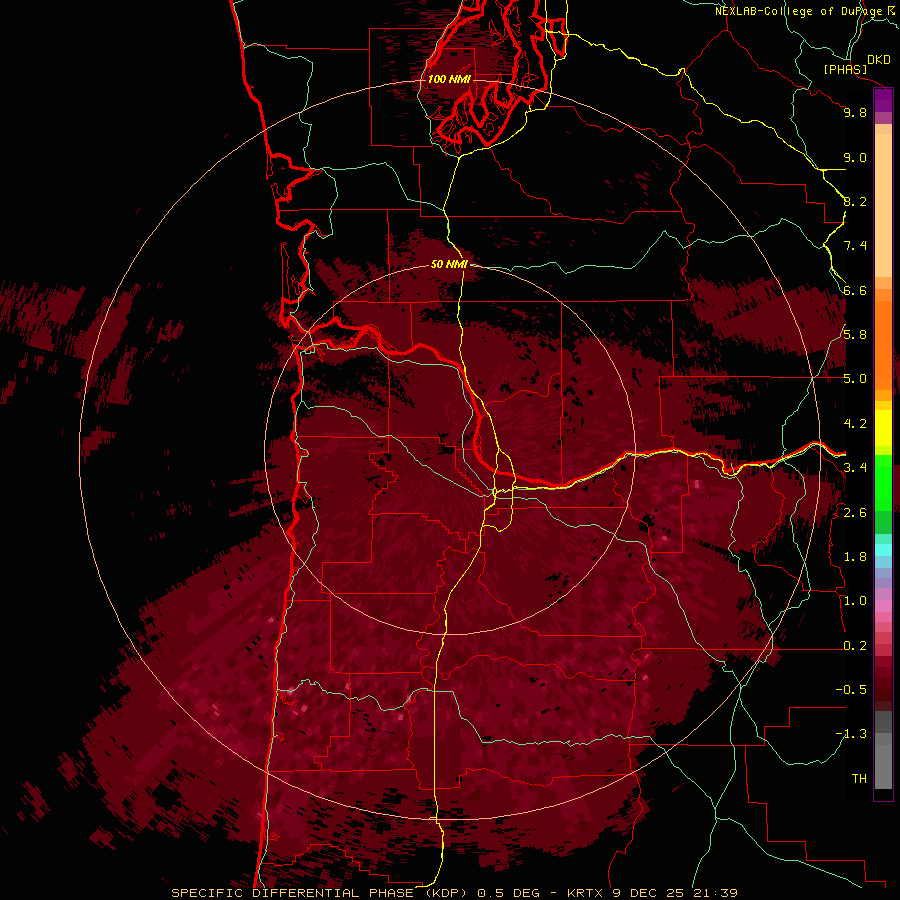Click the yellow colorbar segment
The image size is (900, 900).
point(883,428)
